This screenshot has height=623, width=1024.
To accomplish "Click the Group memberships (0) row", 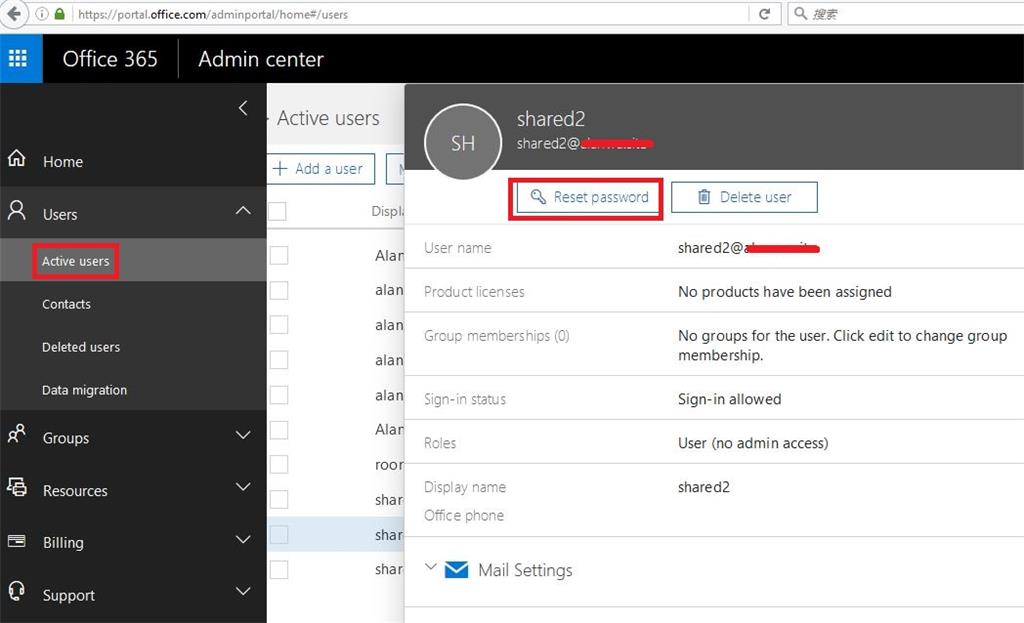I will click(x=714, y=345).
